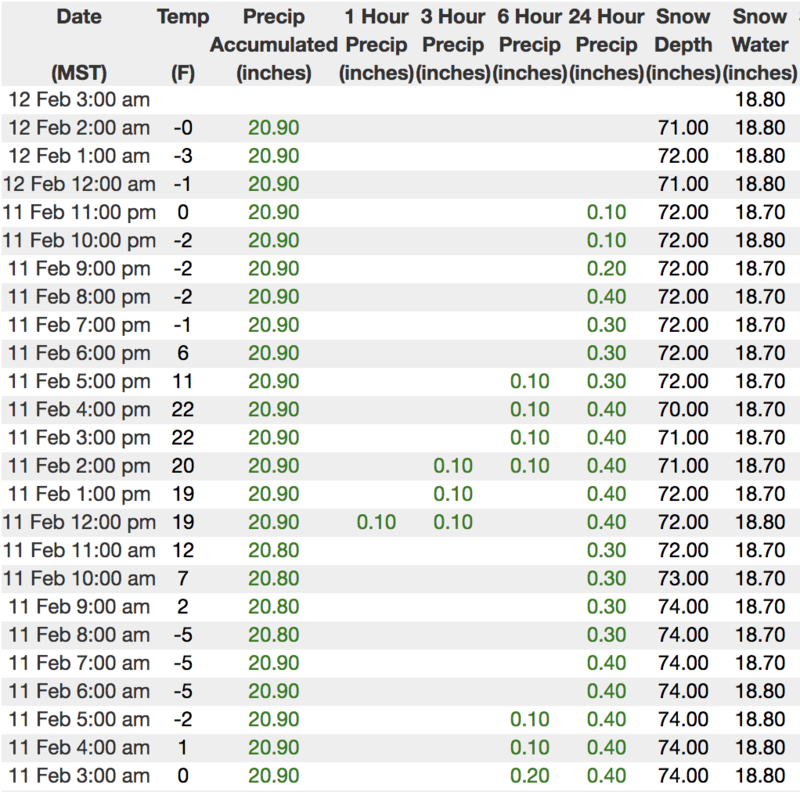Select the 24 Hour Precip header
The image size is (800, 792).
[x=607, y=45]
